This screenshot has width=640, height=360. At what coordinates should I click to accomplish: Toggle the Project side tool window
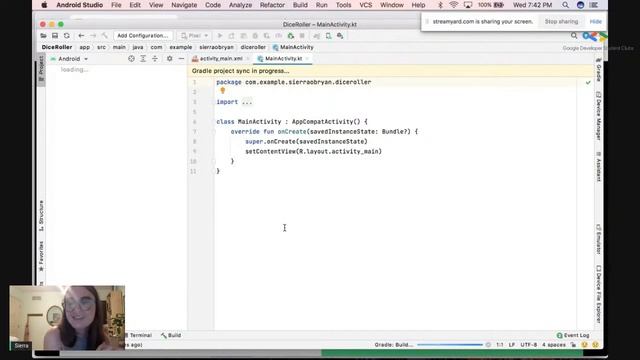[41, 68]
